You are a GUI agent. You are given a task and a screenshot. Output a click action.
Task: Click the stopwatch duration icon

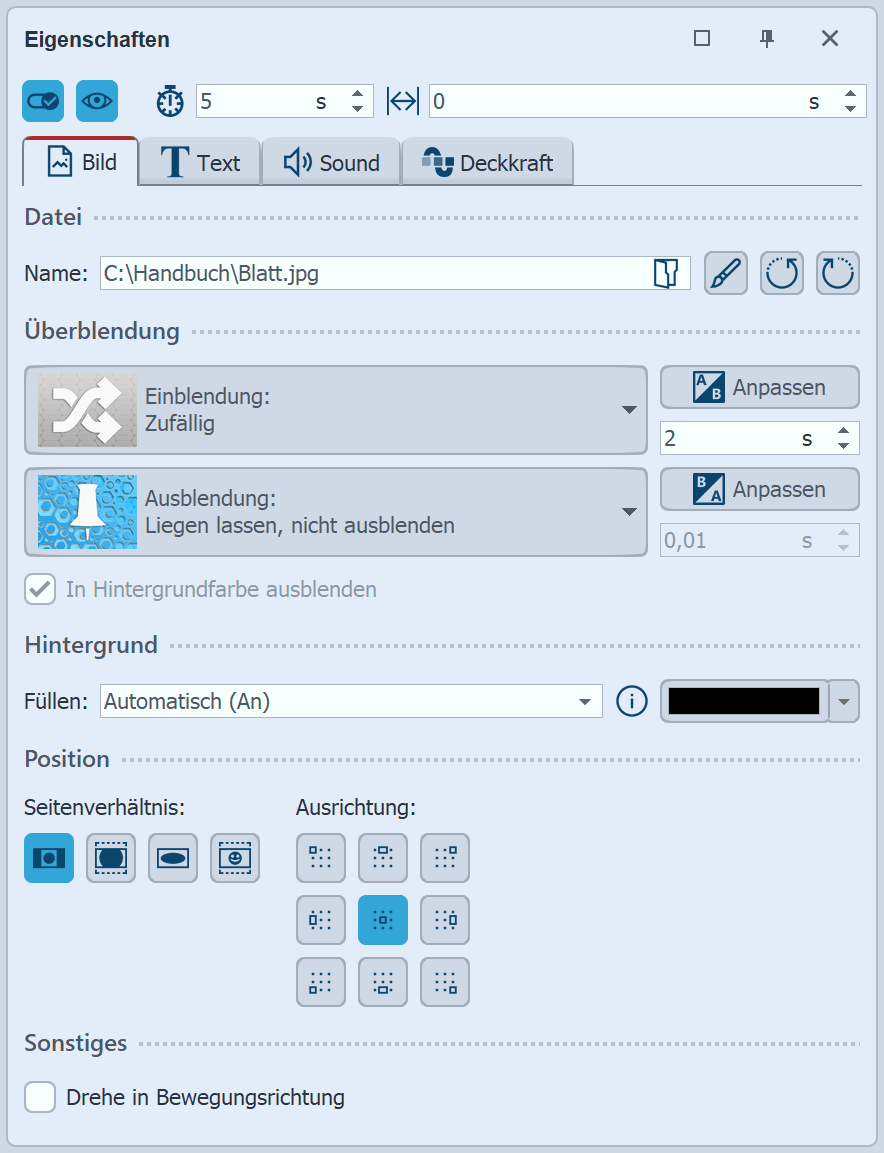(170, 101)
